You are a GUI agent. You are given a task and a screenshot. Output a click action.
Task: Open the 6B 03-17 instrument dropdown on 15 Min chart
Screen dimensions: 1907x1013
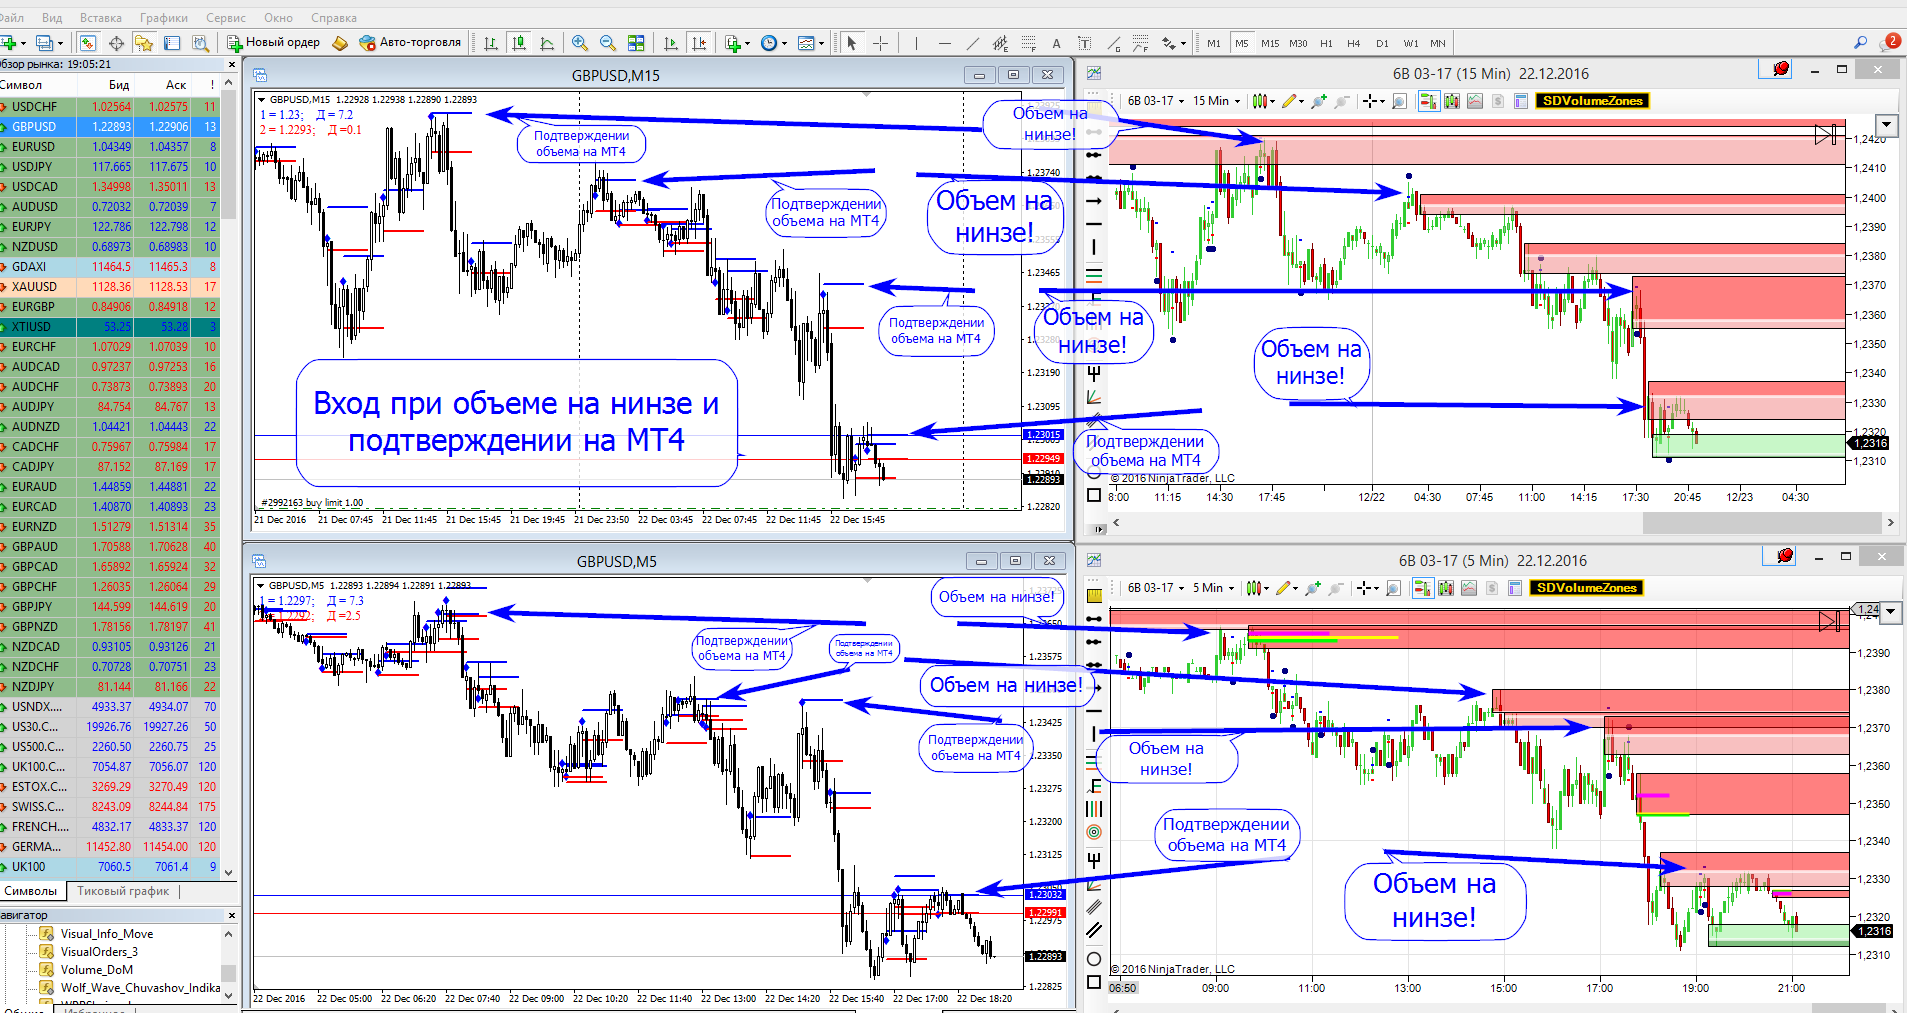1155,101
